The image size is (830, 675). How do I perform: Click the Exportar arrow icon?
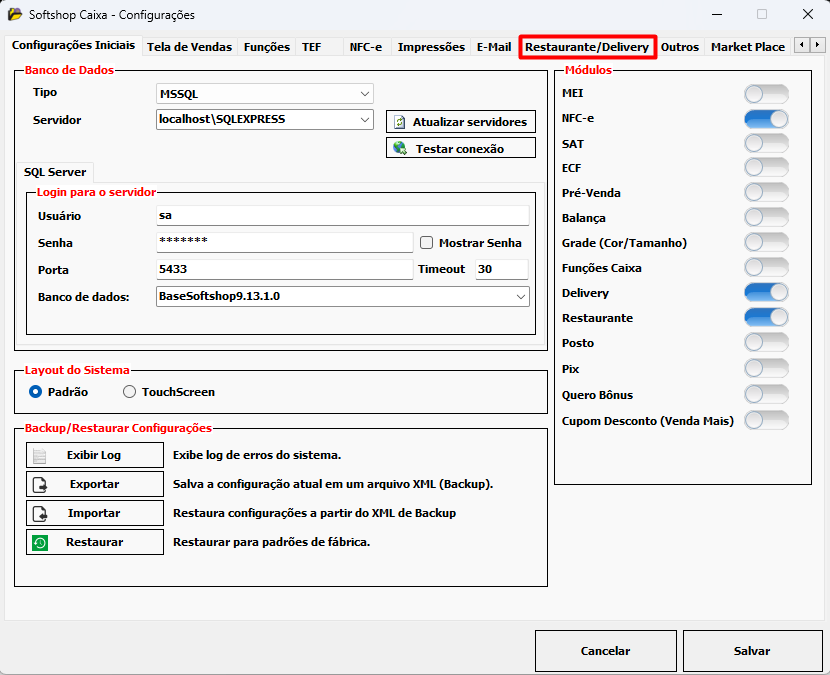(40, 484)
